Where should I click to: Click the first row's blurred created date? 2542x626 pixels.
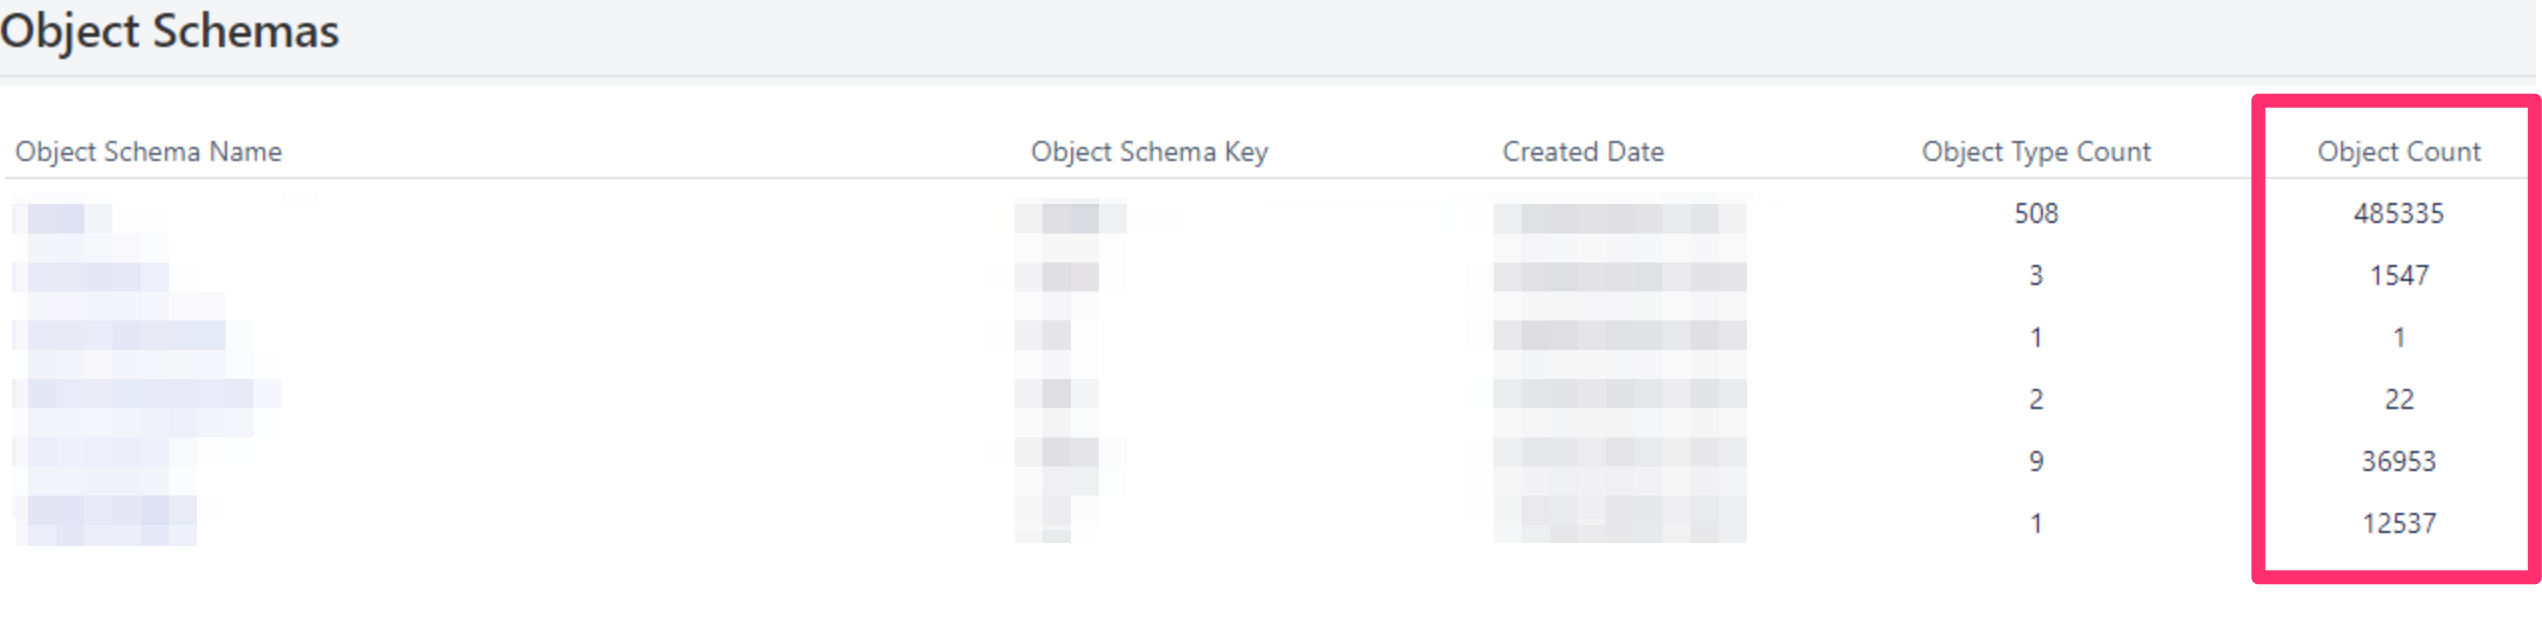pos(1618,217)
